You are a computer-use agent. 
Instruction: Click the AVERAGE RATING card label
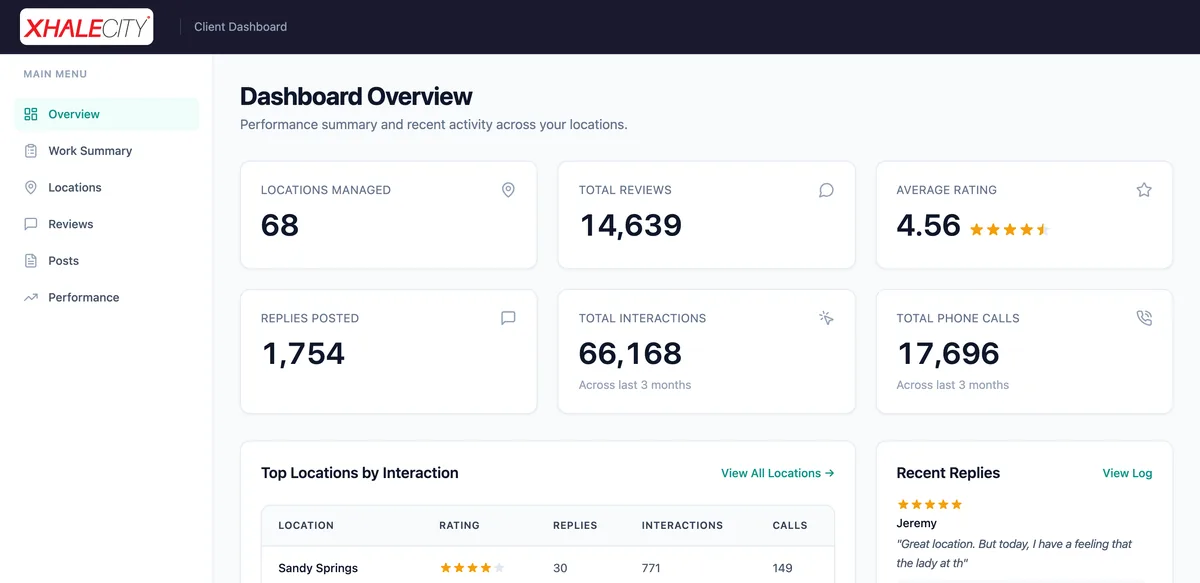point(947,190)
